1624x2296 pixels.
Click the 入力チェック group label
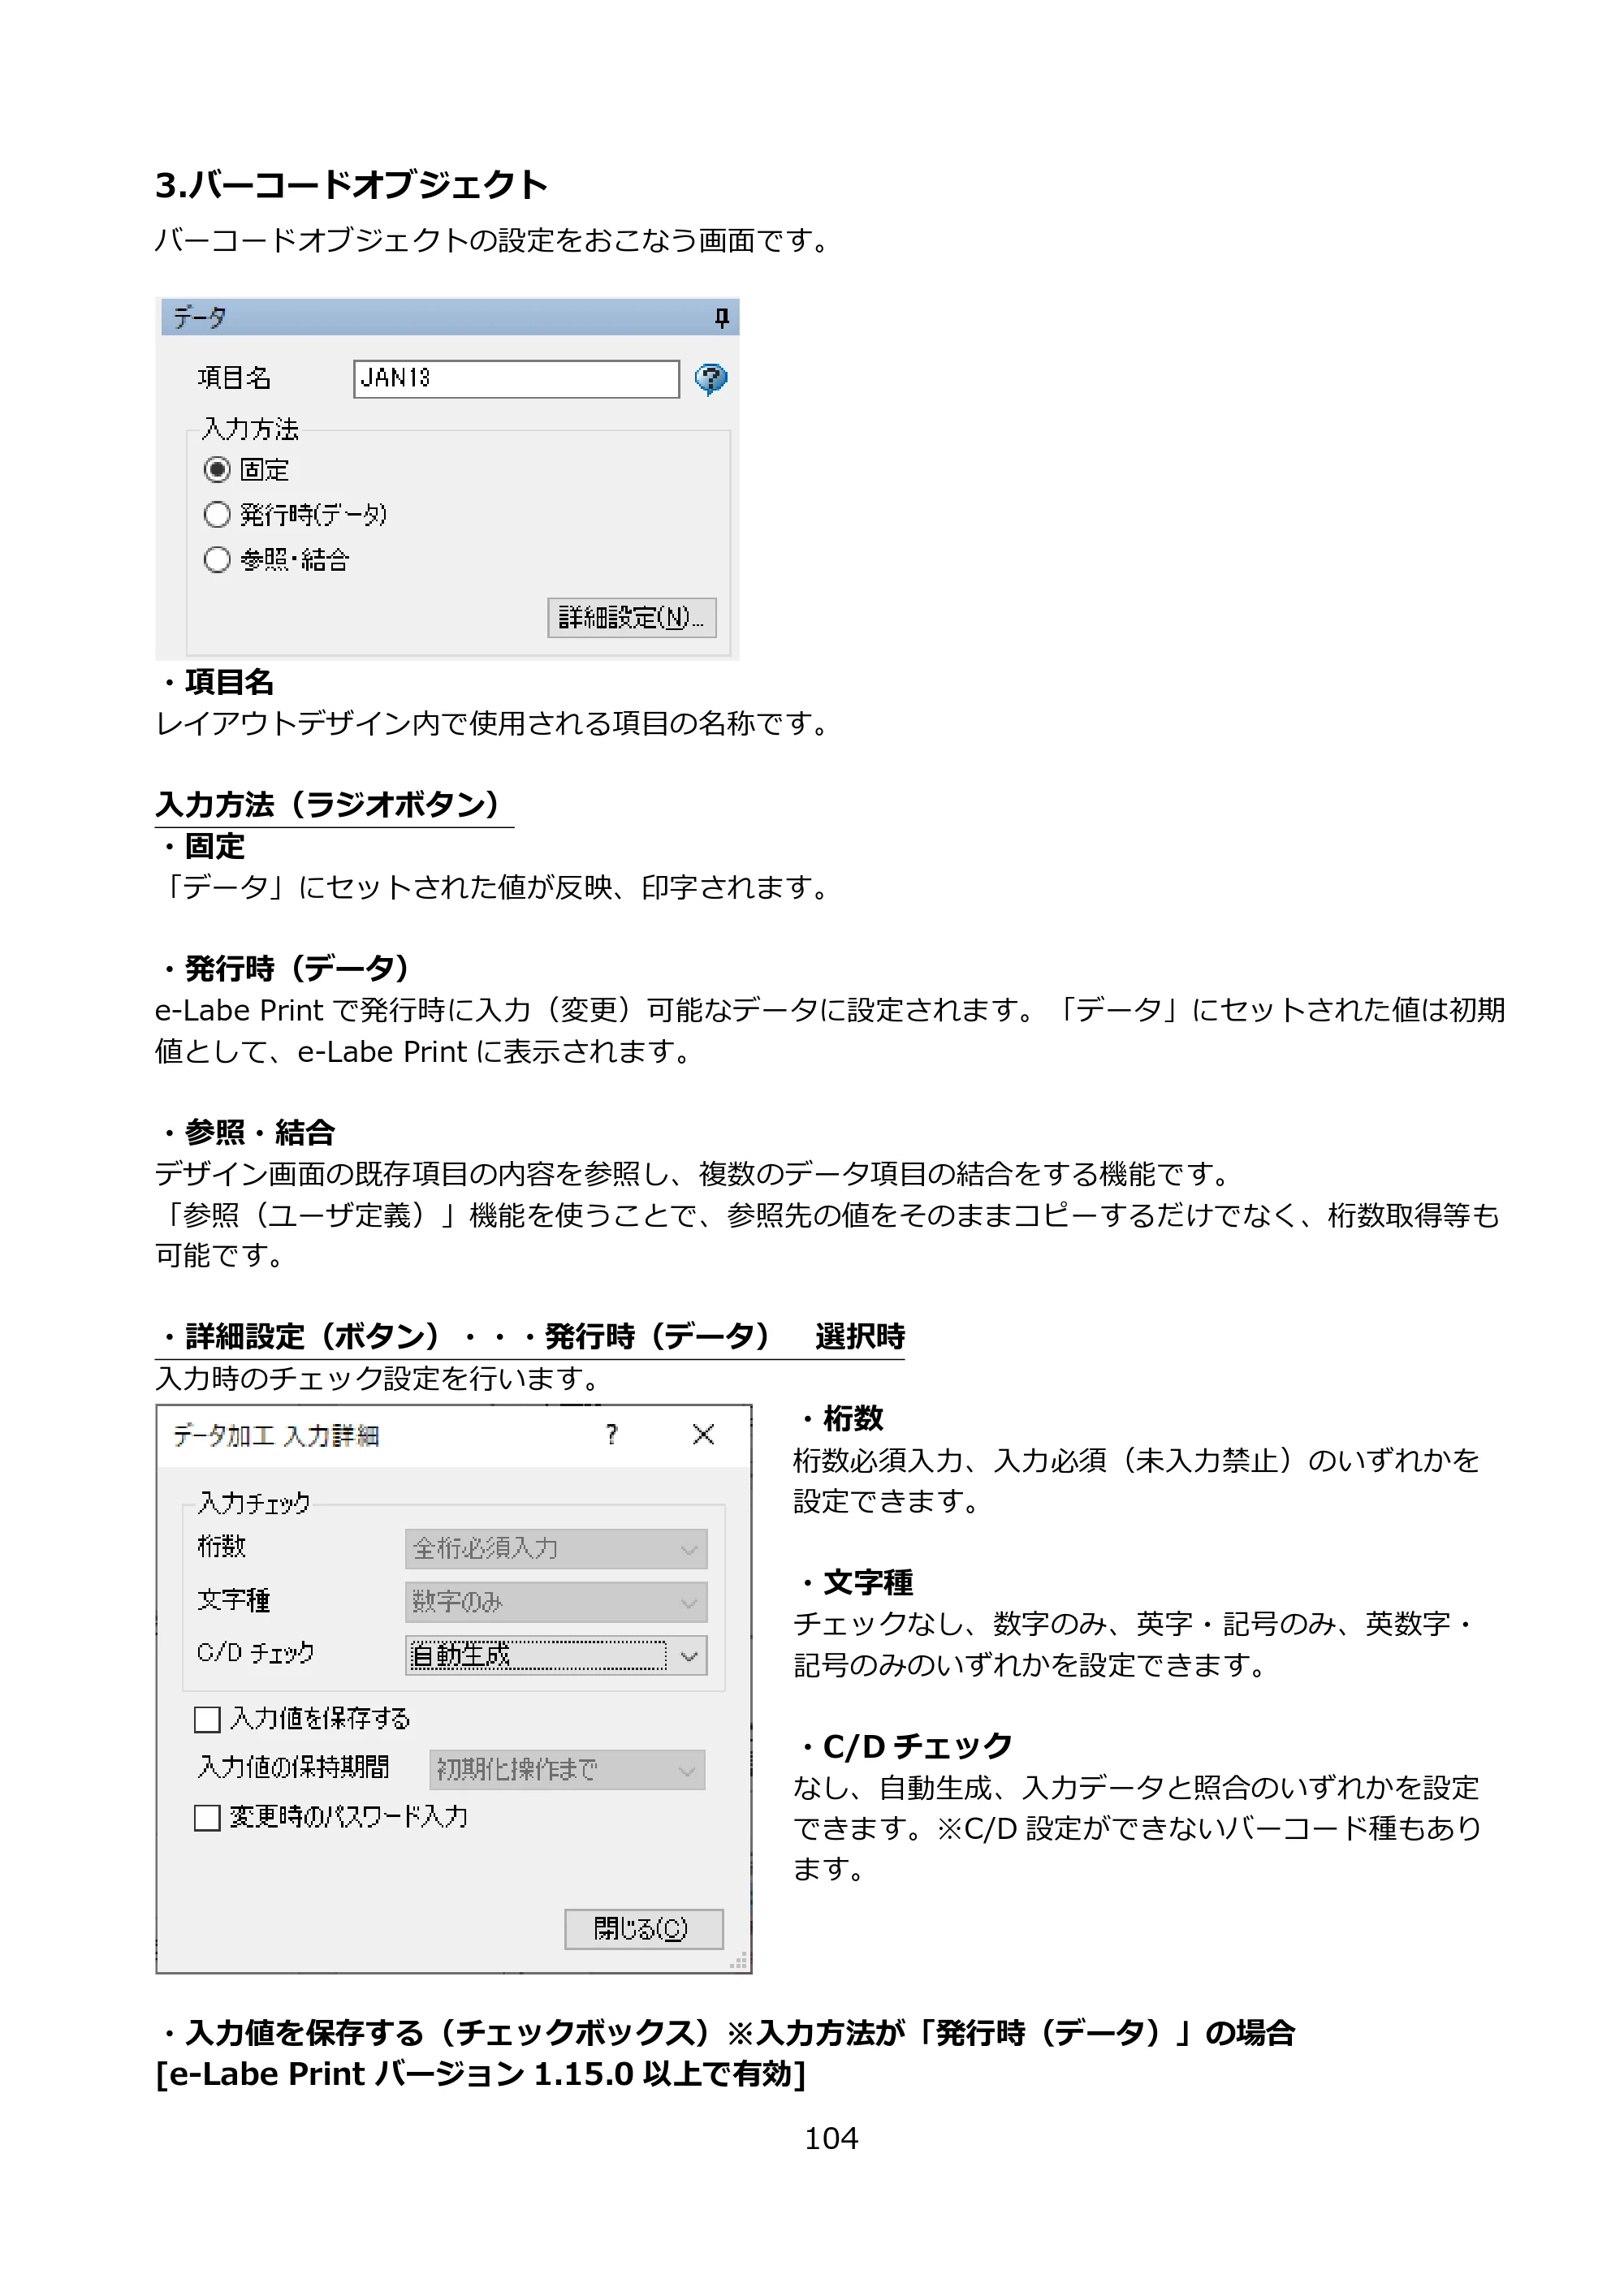click(x=254, y=1502)
